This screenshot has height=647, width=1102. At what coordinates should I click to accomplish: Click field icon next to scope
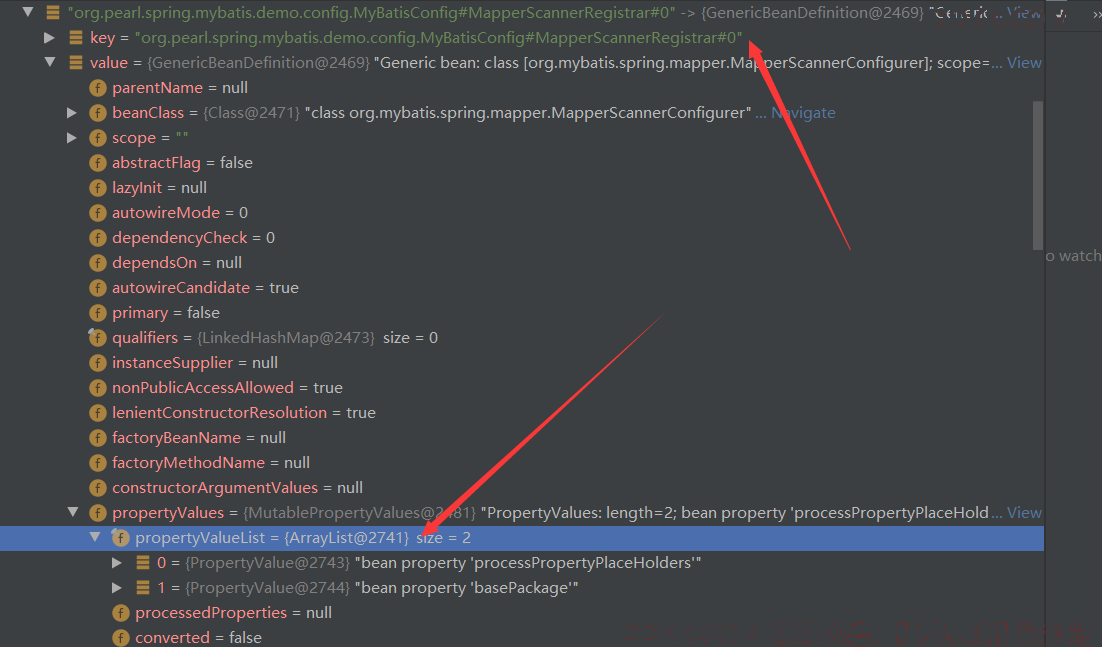tap(98, 138)
